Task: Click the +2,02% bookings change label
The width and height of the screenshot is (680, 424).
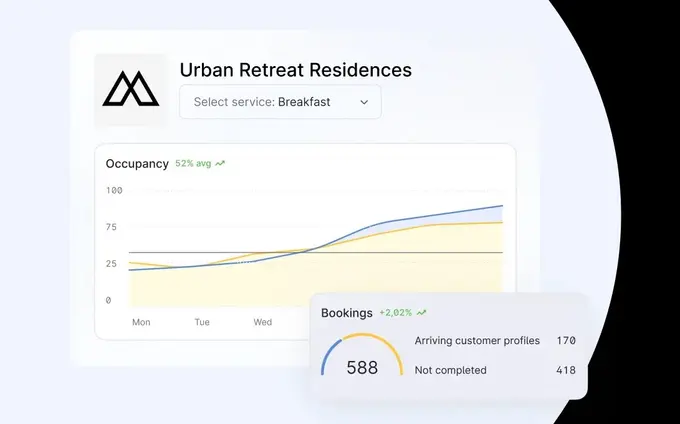Action: [x=396, y=313]
